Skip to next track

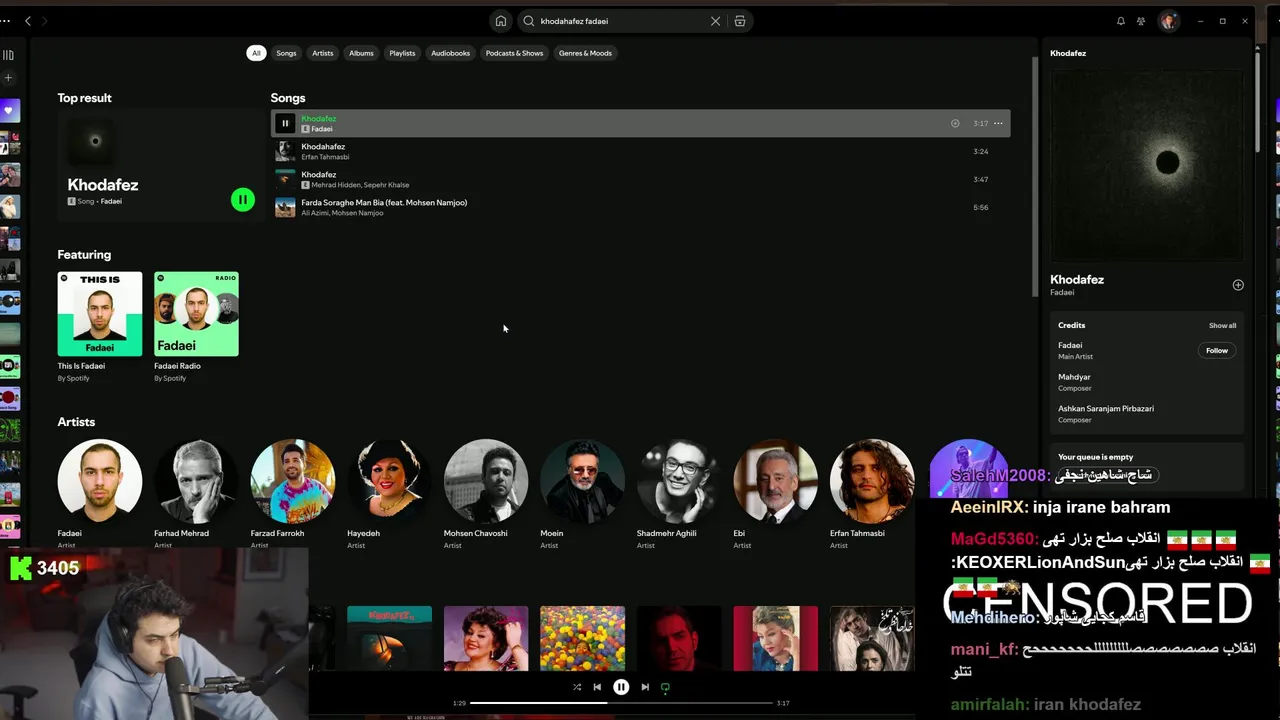coord(645,687)
